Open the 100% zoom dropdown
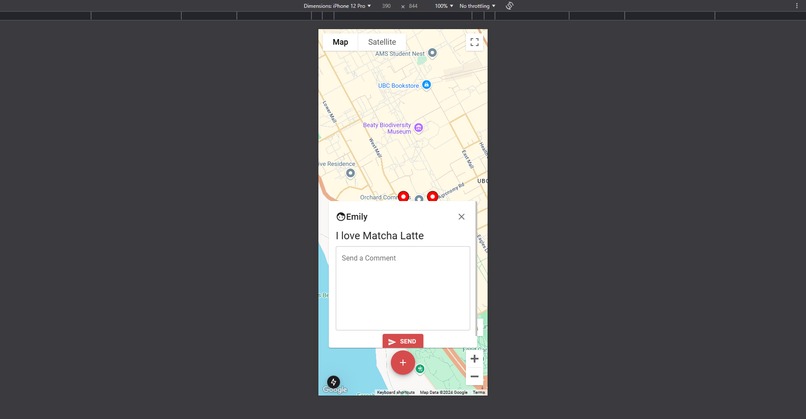This screenshot has height=419, width=806. 444,6
